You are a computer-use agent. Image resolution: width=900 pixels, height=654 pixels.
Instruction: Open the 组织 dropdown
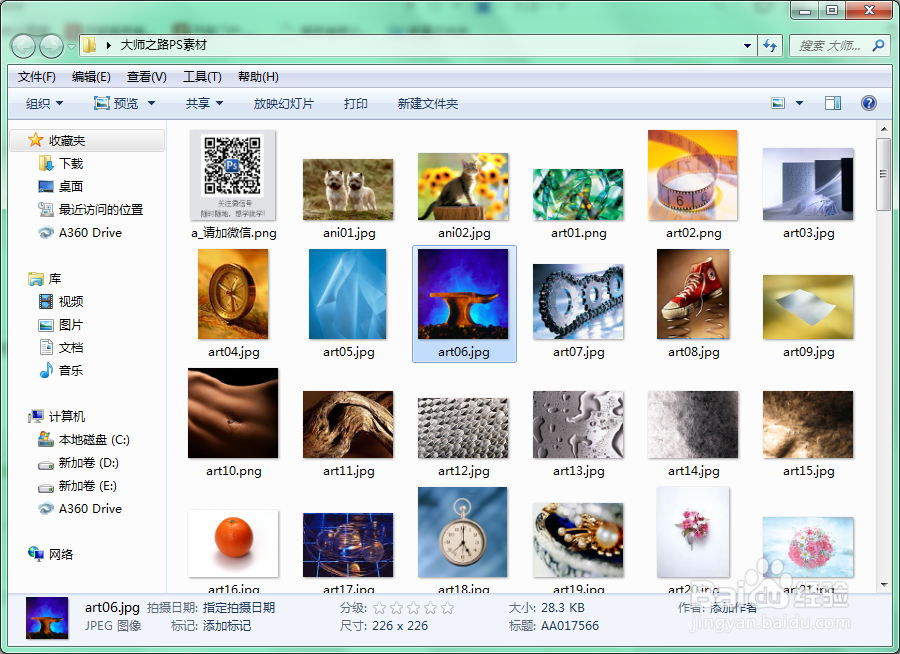[x=44, y=103]
